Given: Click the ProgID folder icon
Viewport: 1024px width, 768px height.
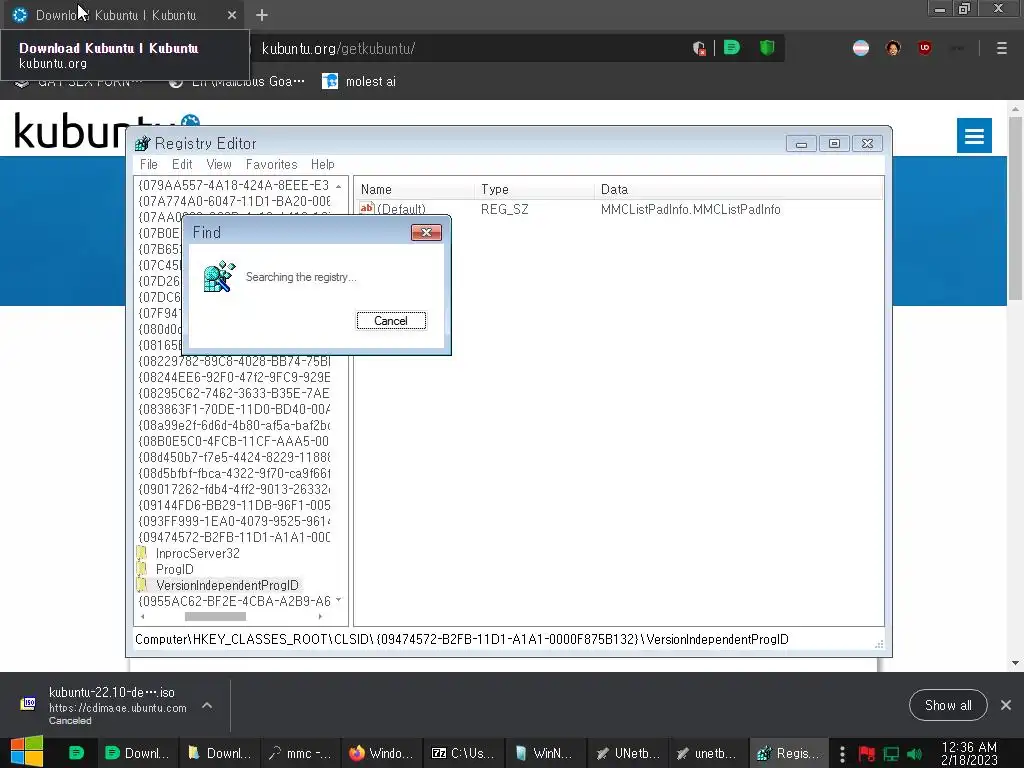Looking at the screenshot, I should (142, 569).
